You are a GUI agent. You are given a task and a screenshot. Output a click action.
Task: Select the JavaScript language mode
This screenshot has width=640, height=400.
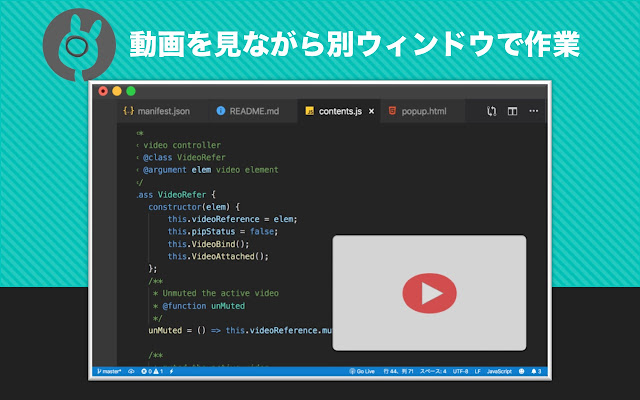(499, 371)
